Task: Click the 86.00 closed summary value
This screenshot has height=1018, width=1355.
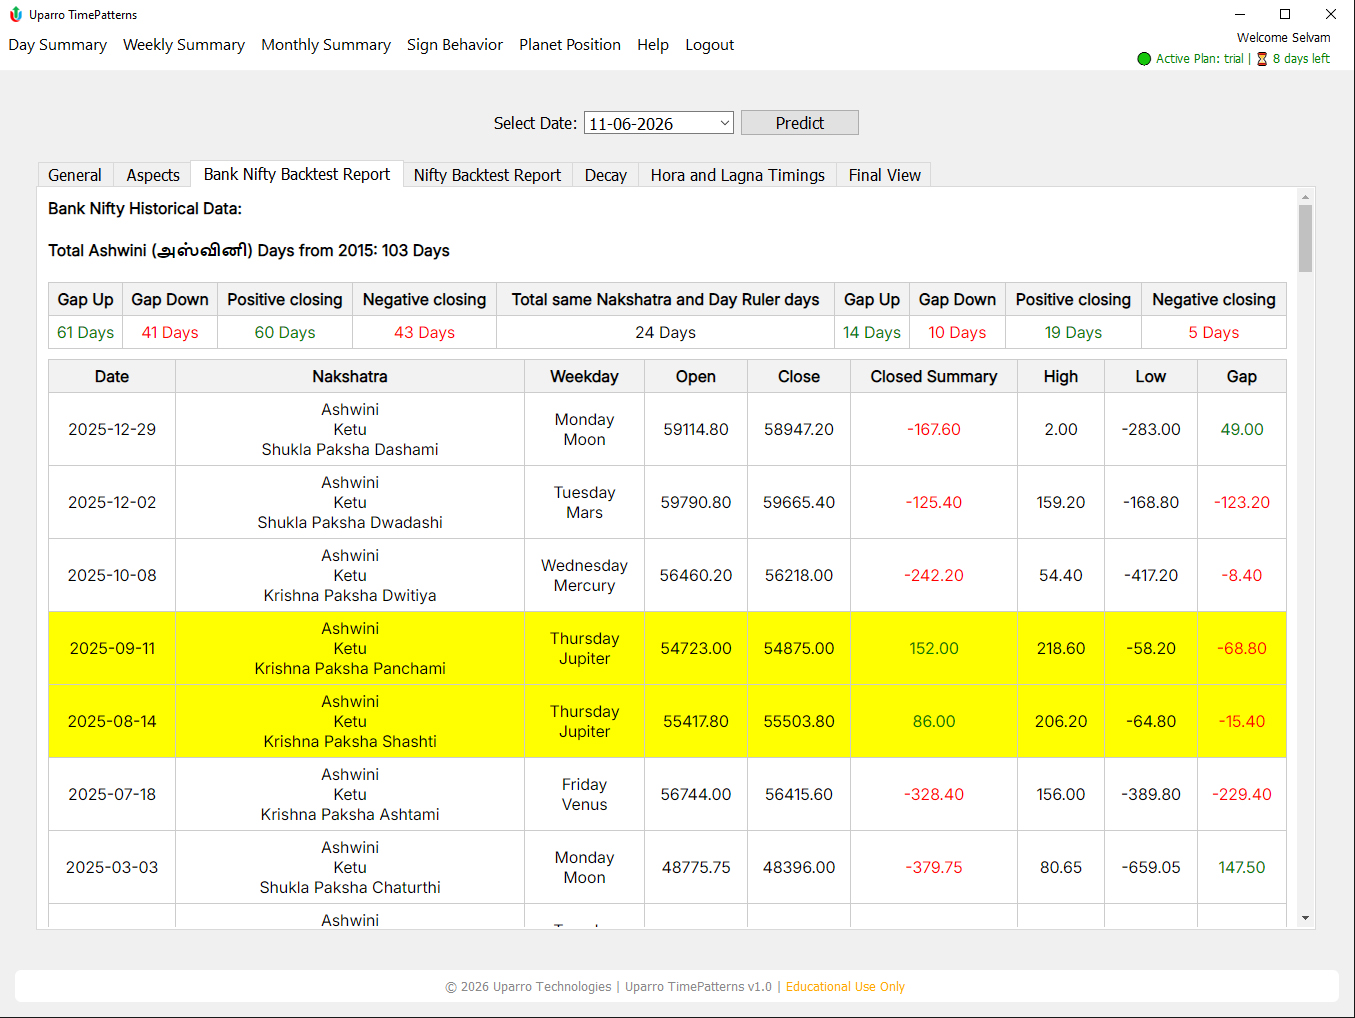Action: click(x=934, y=721)
